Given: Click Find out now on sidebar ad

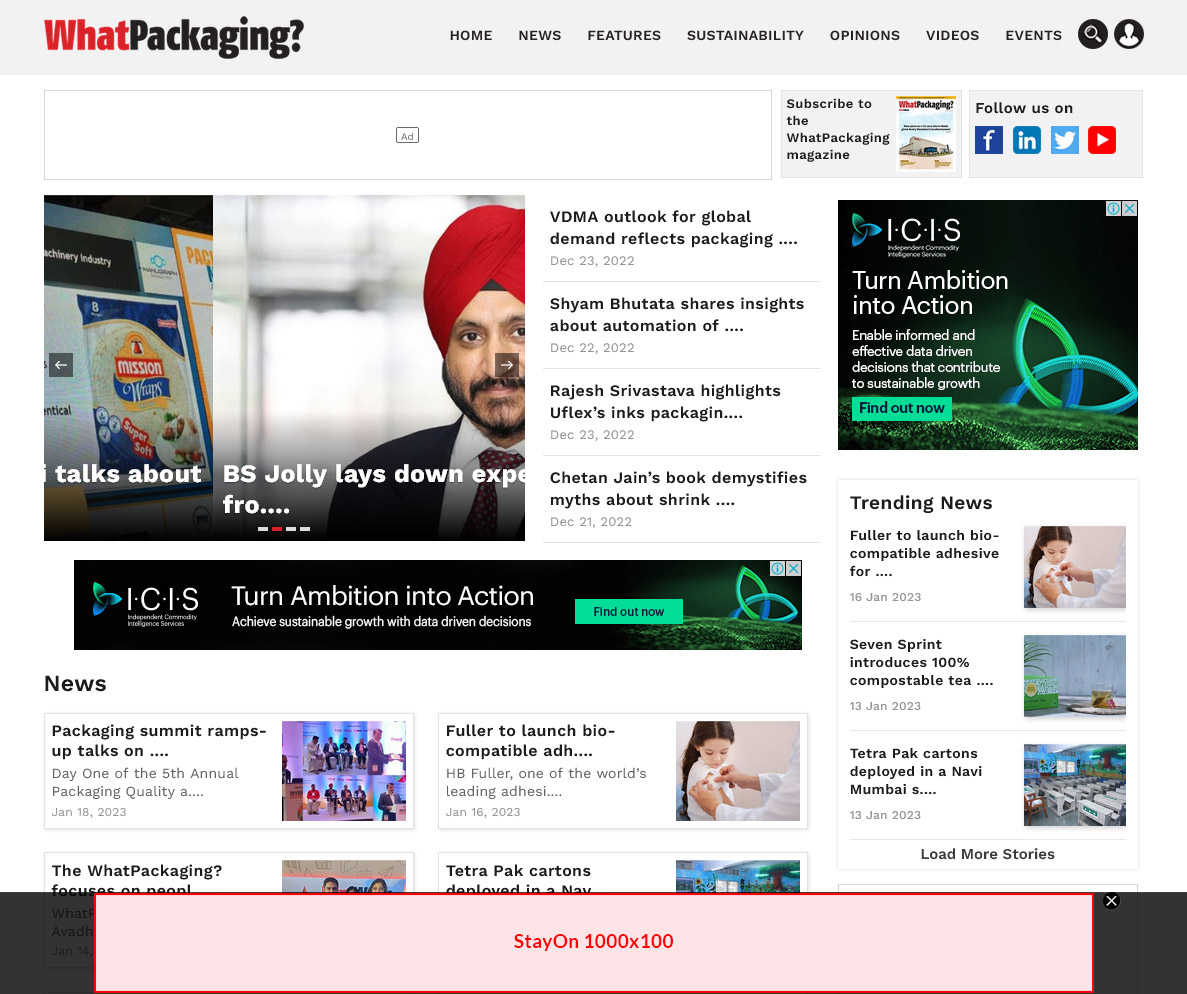Looking at the screenshot, I should point(901,408).
